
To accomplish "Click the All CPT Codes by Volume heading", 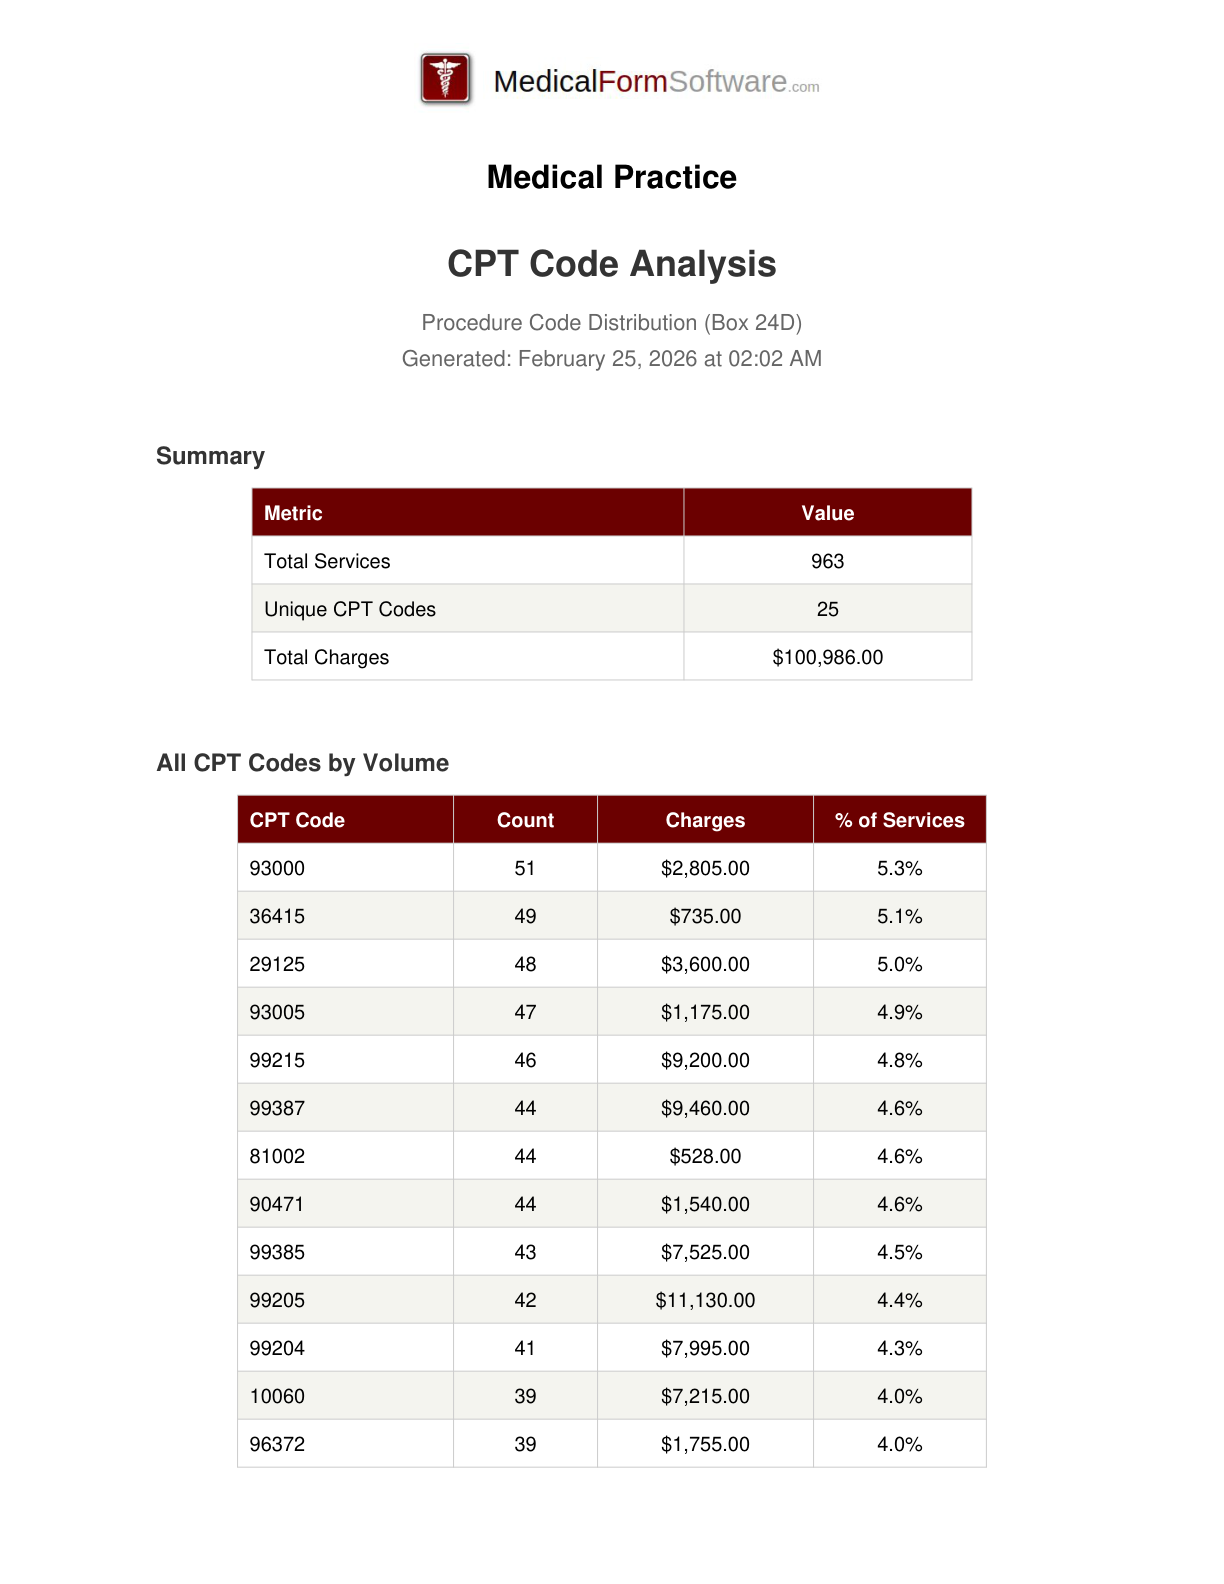I will (x=302, y=763).
